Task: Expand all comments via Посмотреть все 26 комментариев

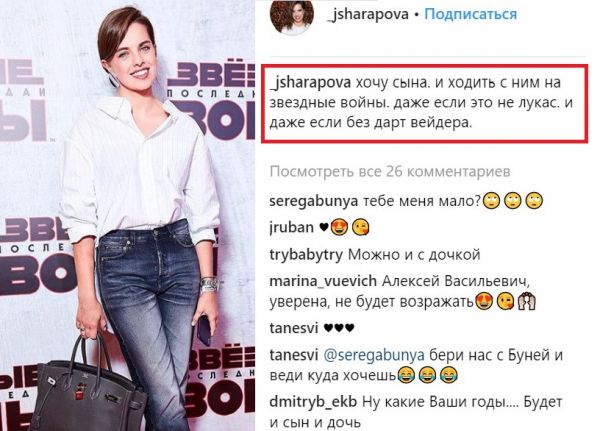Action: click(390, 171)
